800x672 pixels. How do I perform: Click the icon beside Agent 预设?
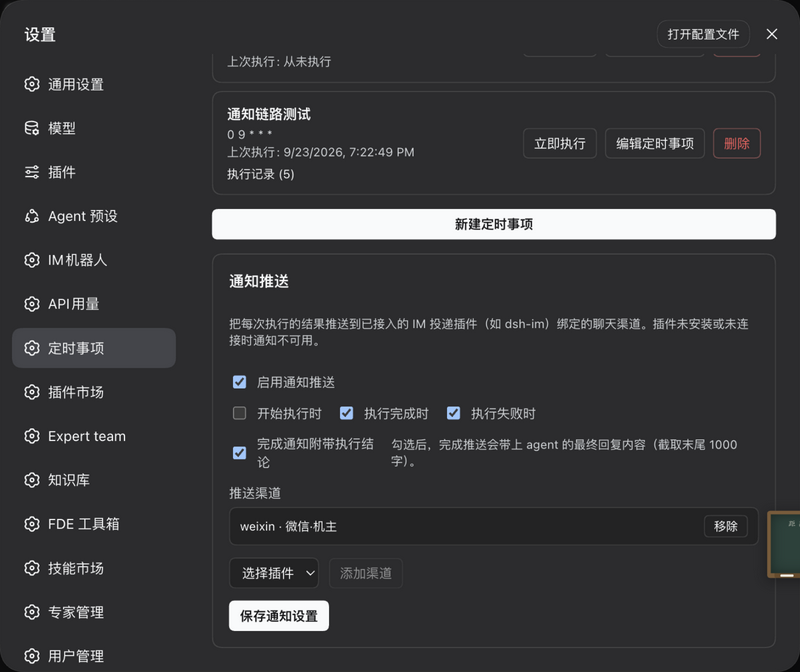32,216
